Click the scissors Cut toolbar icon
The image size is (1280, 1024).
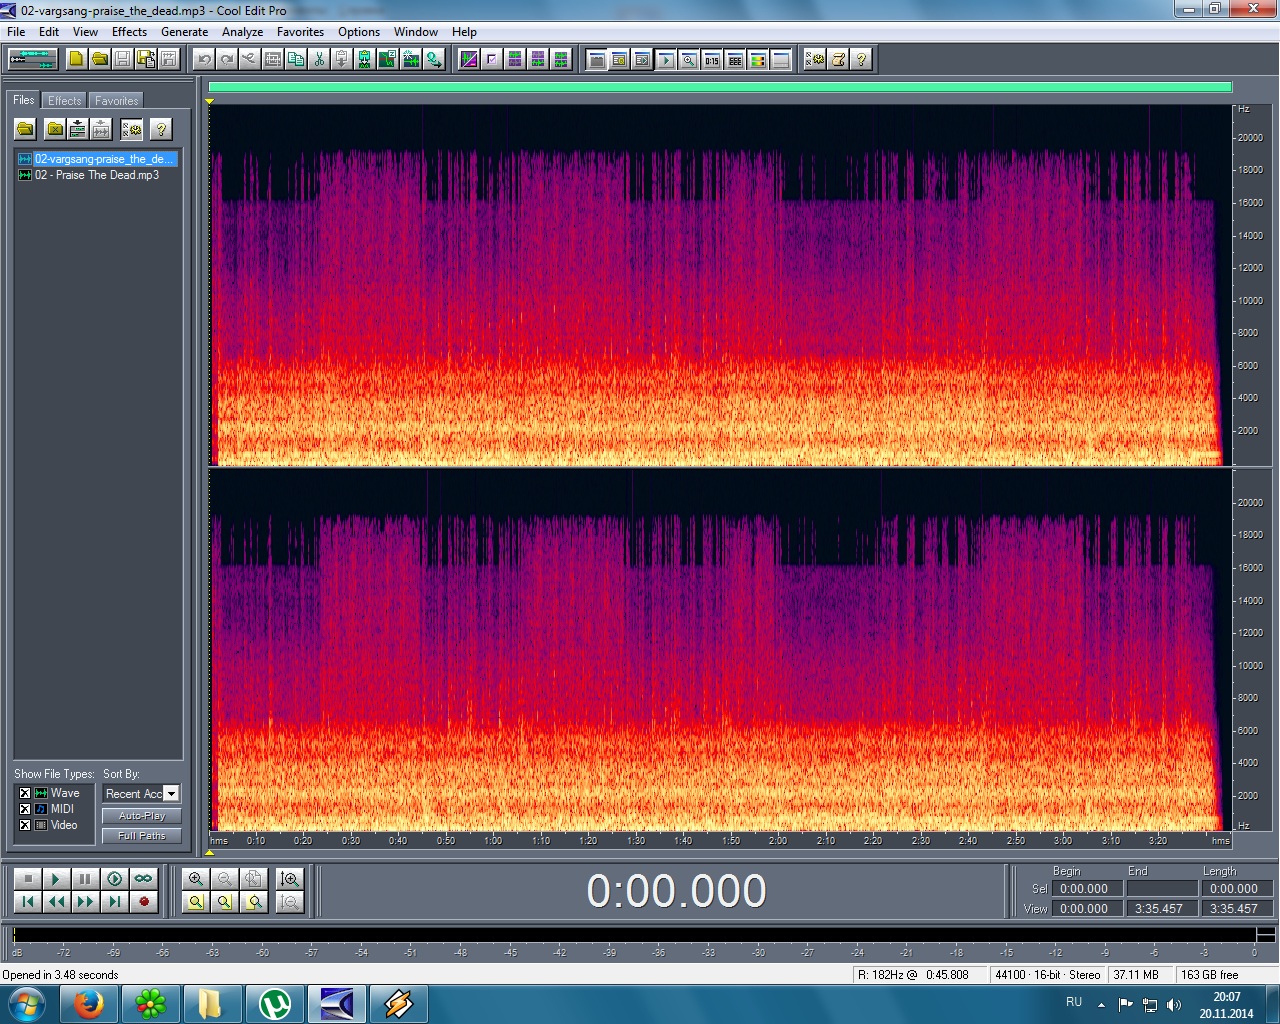pos(319,59)
